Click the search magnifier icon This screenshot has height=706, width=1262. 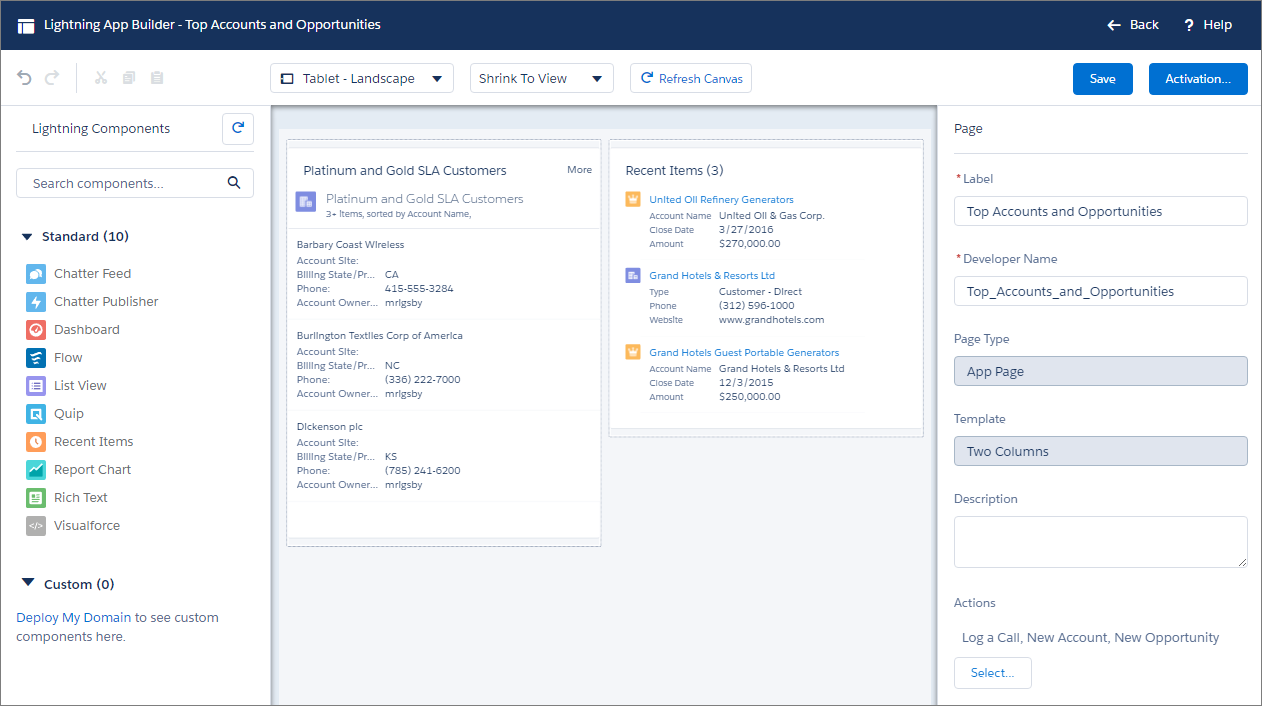pyautogui.click(x=234, y=183)
